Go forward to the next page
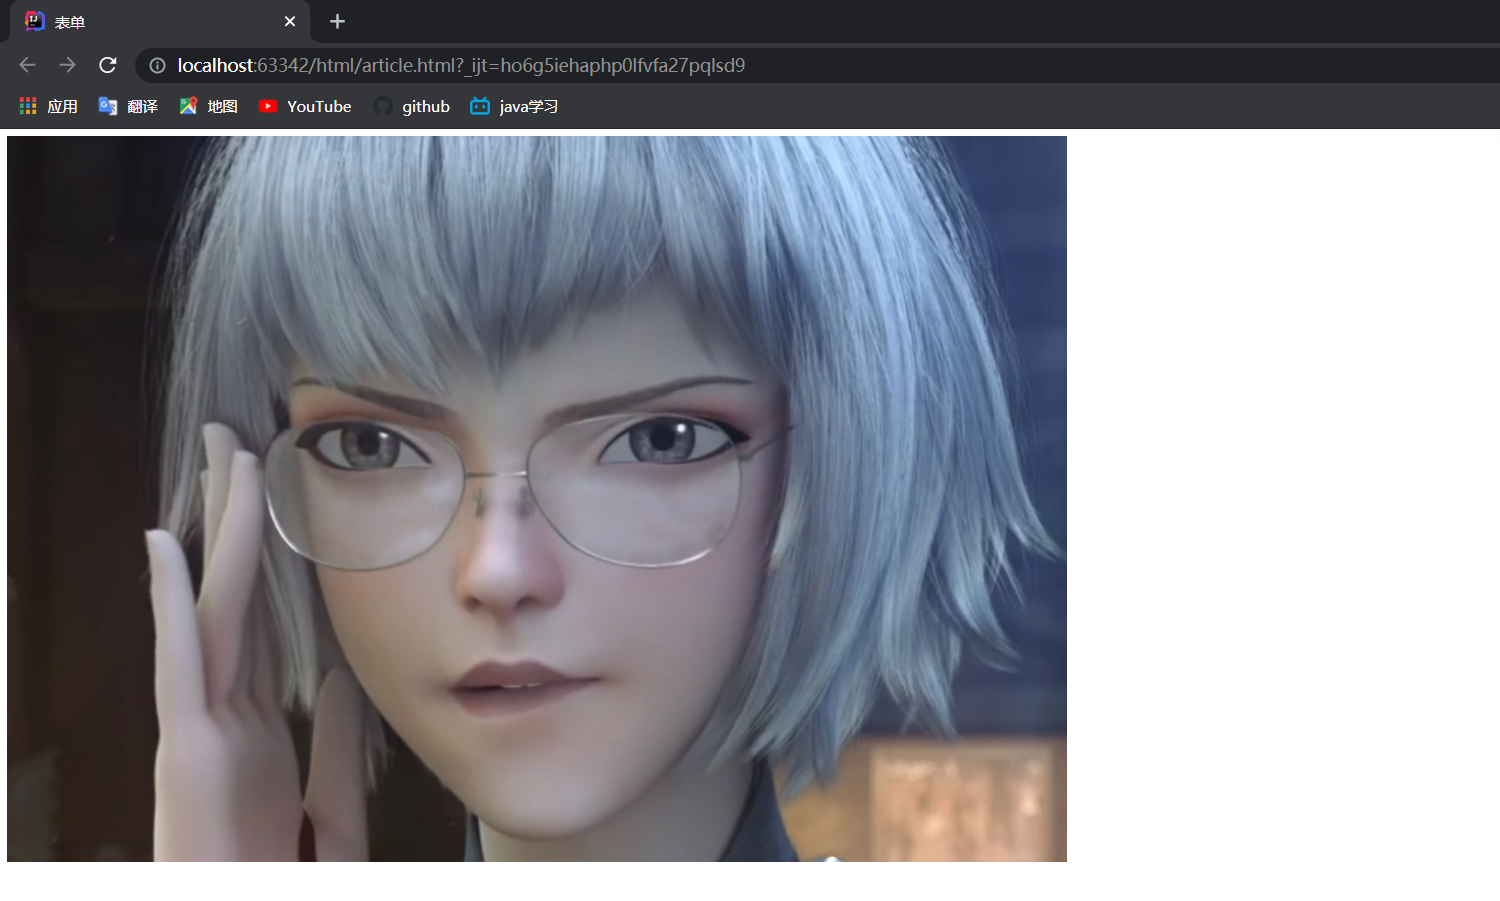Screen dimensions: 1500x901 click(x=67, y=65)
